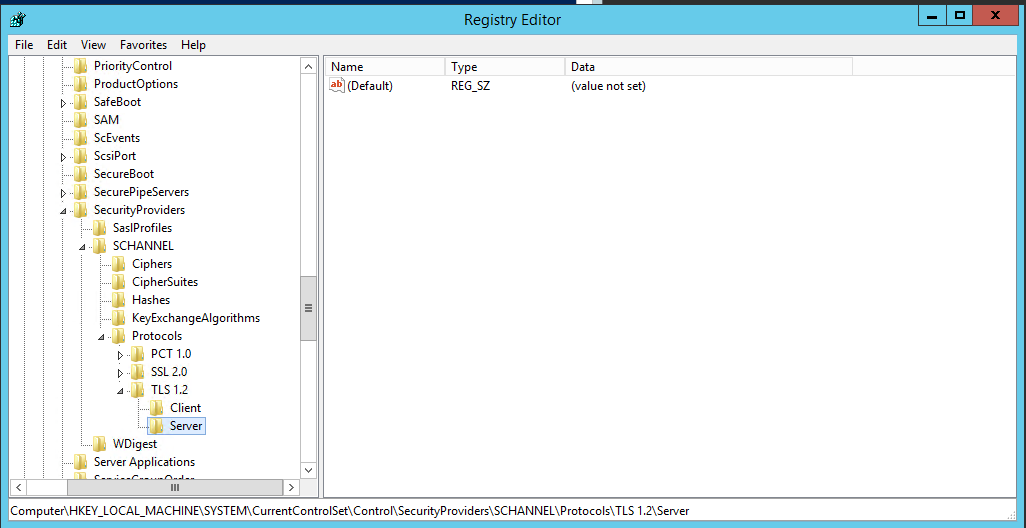
Task: Click the tree pane scroll down arrow
Action: [x=308, y=469]
